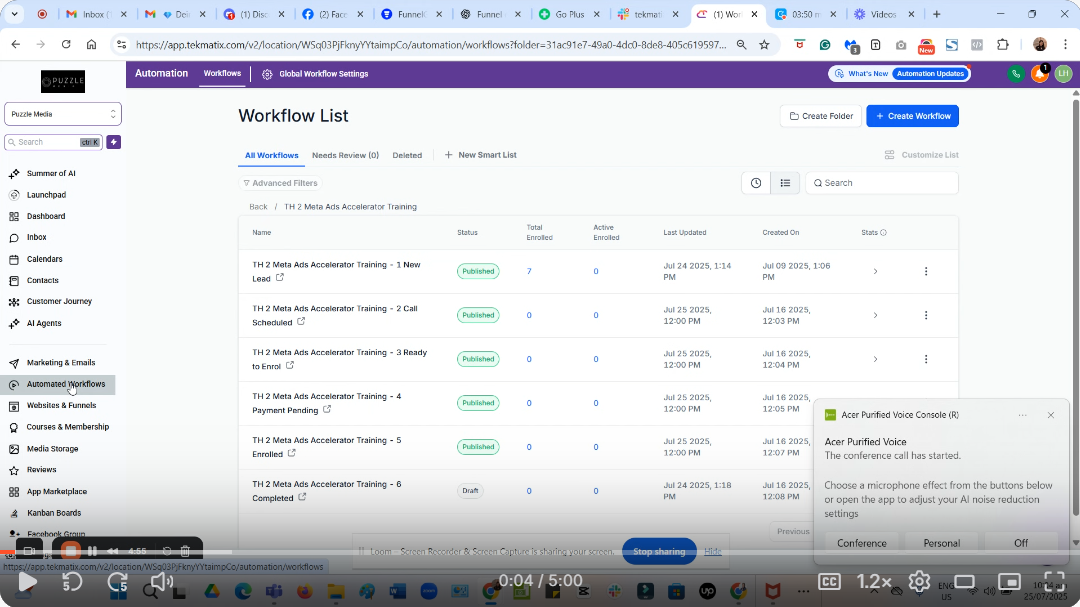Click the browser home icon
This screenshot has width=1080, height=607.
pos(91,45)
